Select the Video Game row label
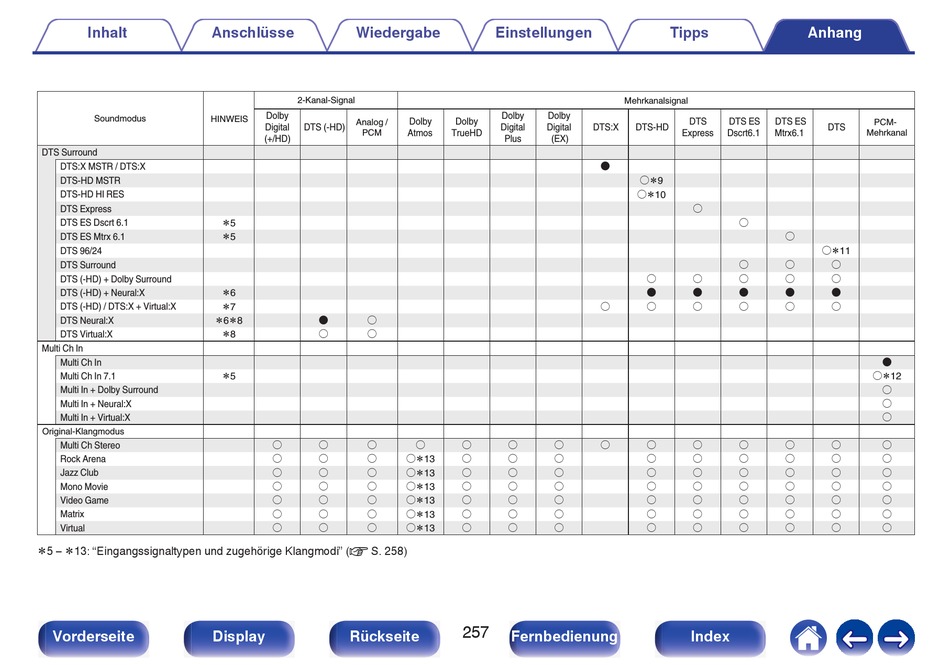 tap(84, 501)
